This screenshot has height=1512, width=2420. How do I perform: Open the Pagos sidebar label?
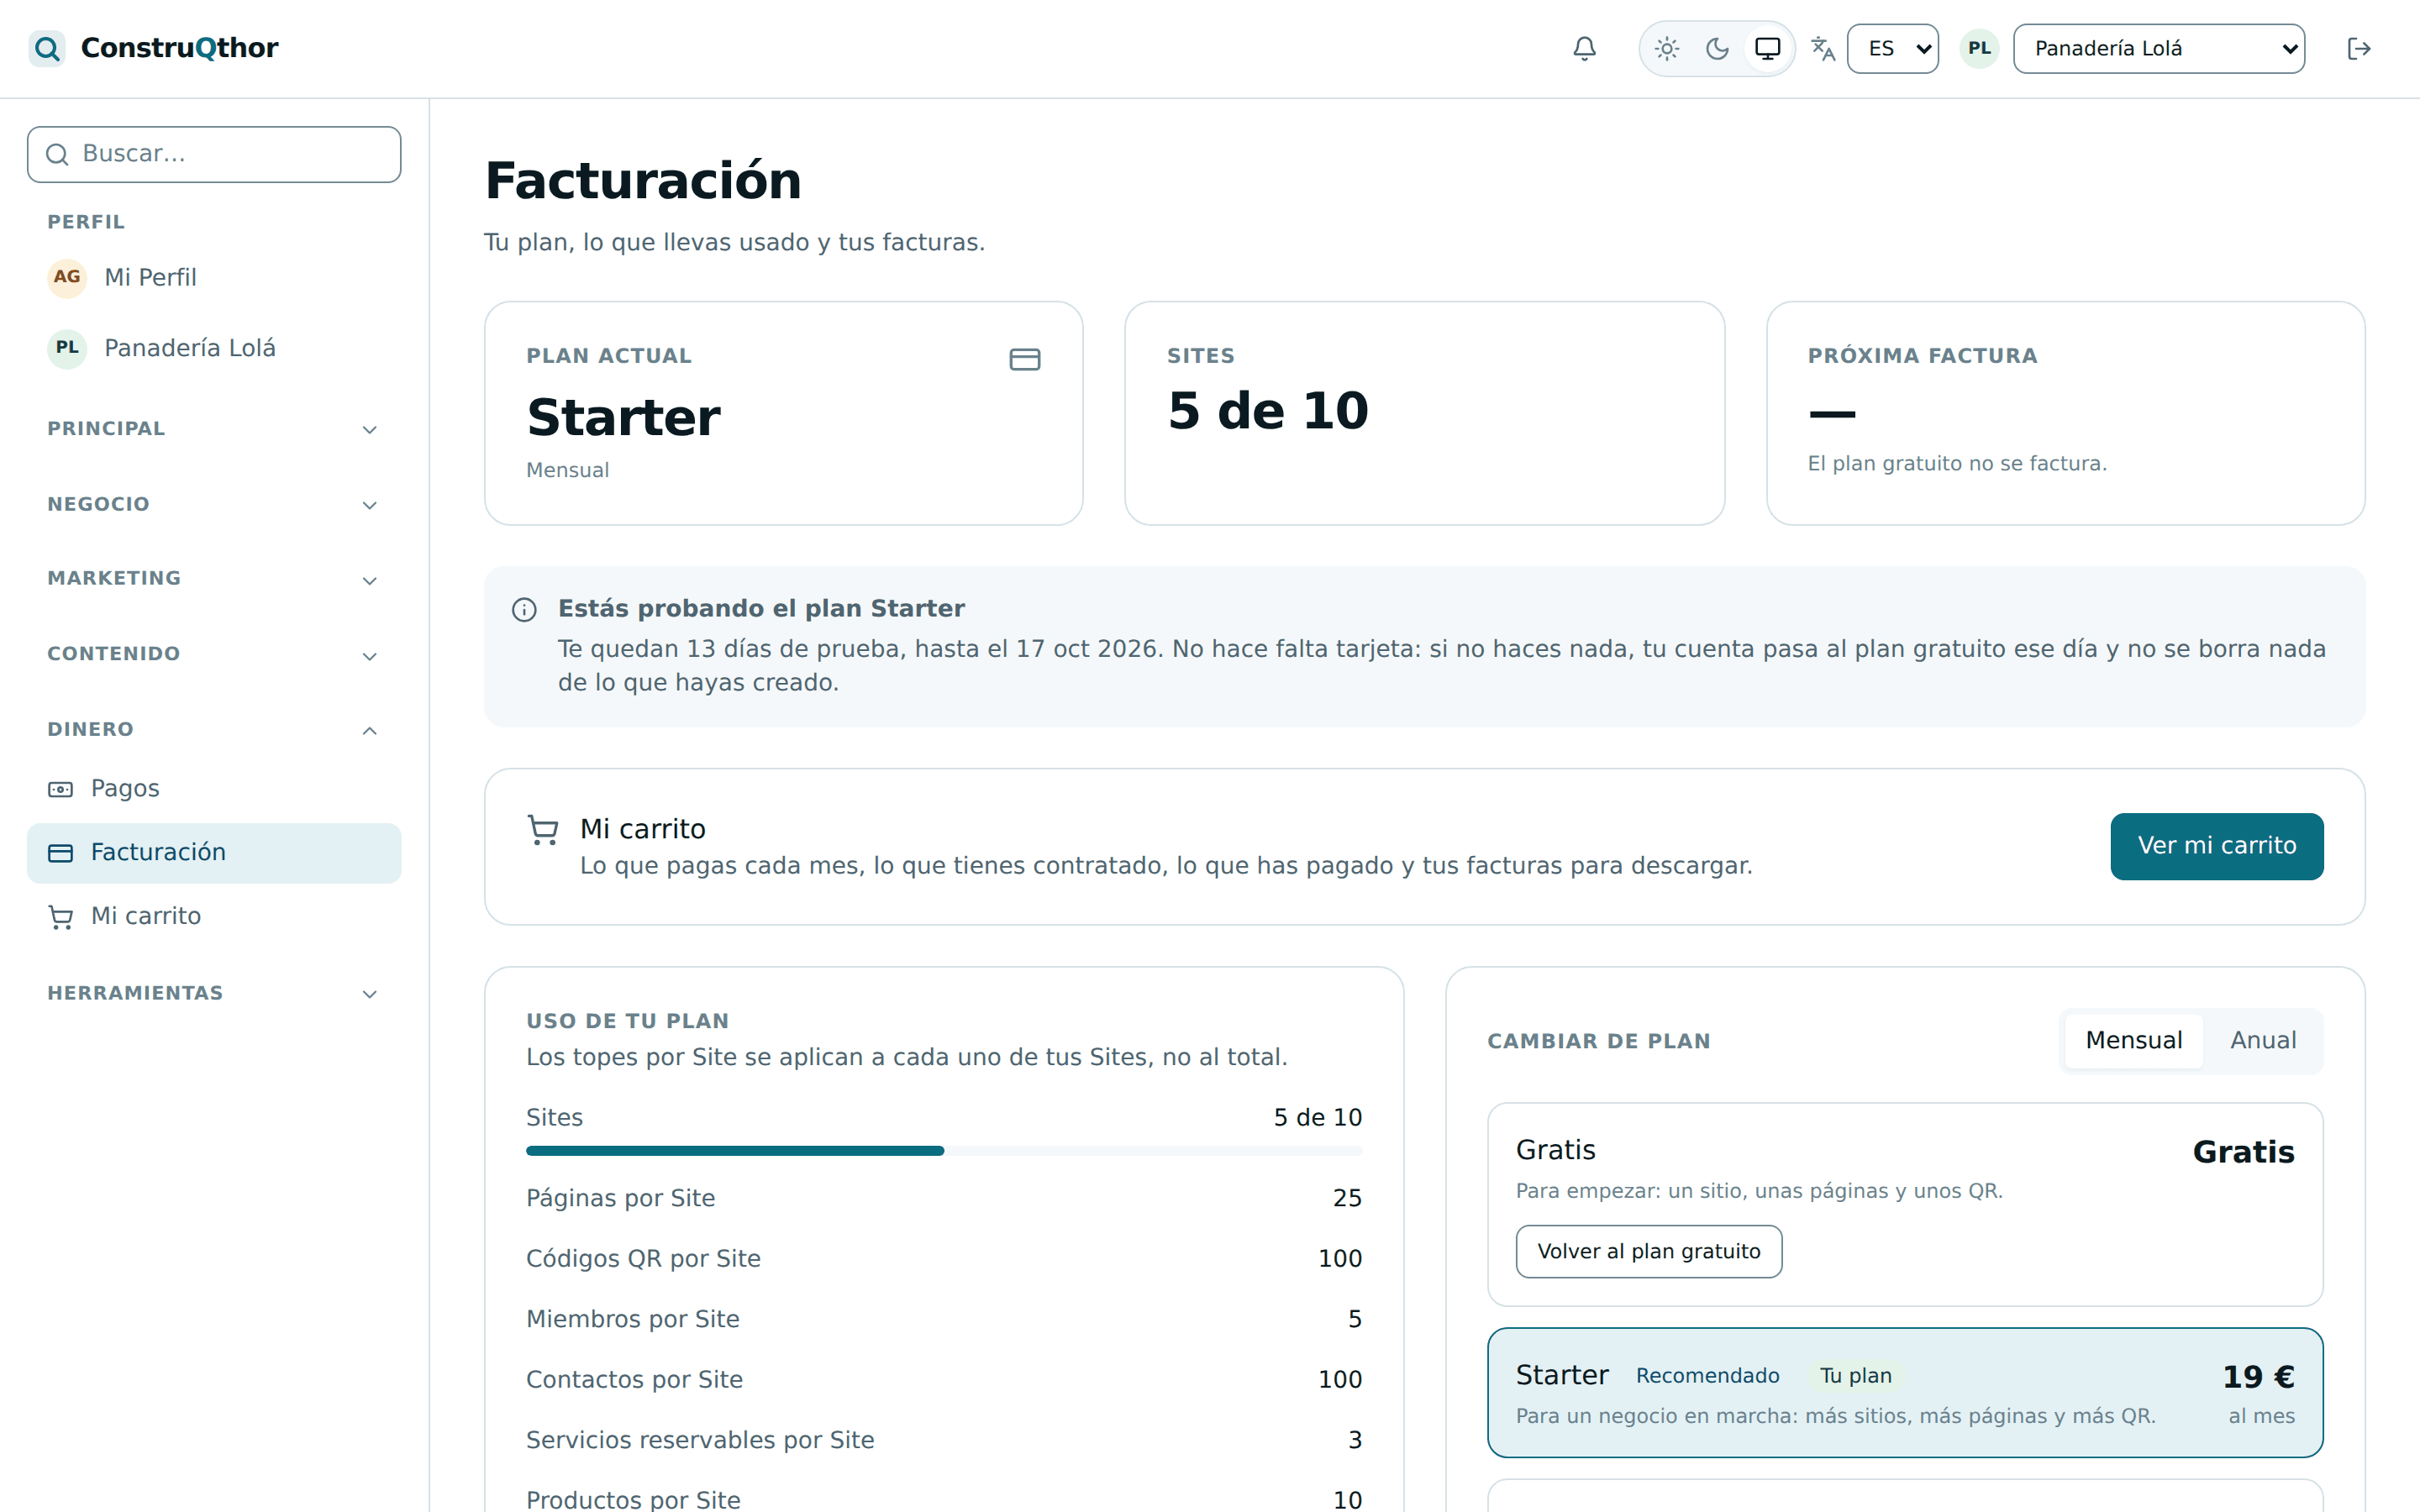(125, 788)
